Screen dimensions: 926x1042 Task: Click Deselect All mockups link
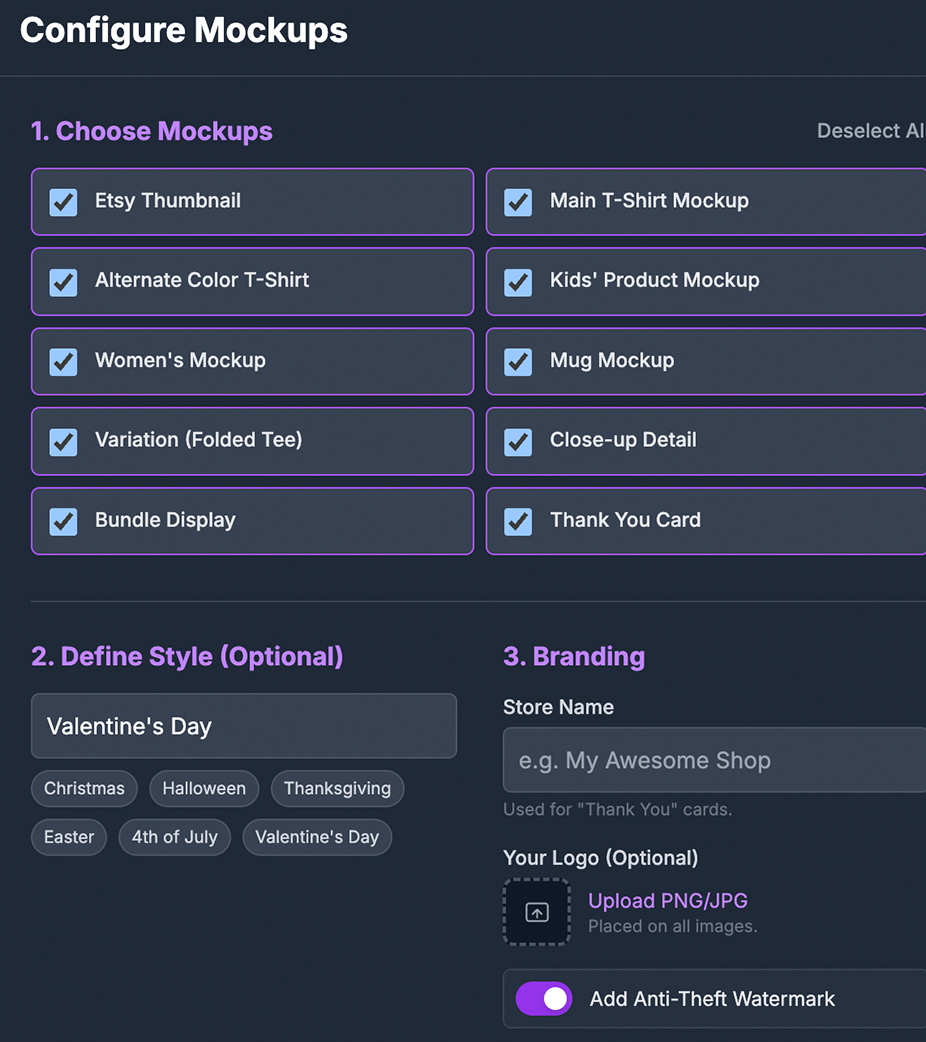[x=870, y=131]
